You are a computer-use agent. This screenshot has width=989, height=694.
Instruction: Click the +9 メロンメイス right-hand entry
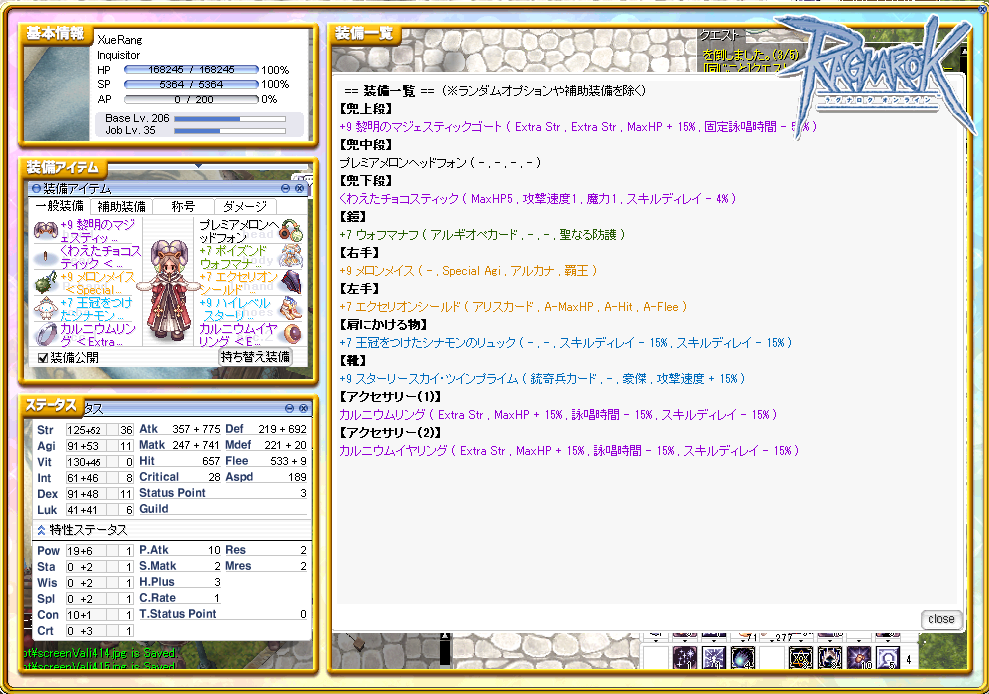click(467, 270)
